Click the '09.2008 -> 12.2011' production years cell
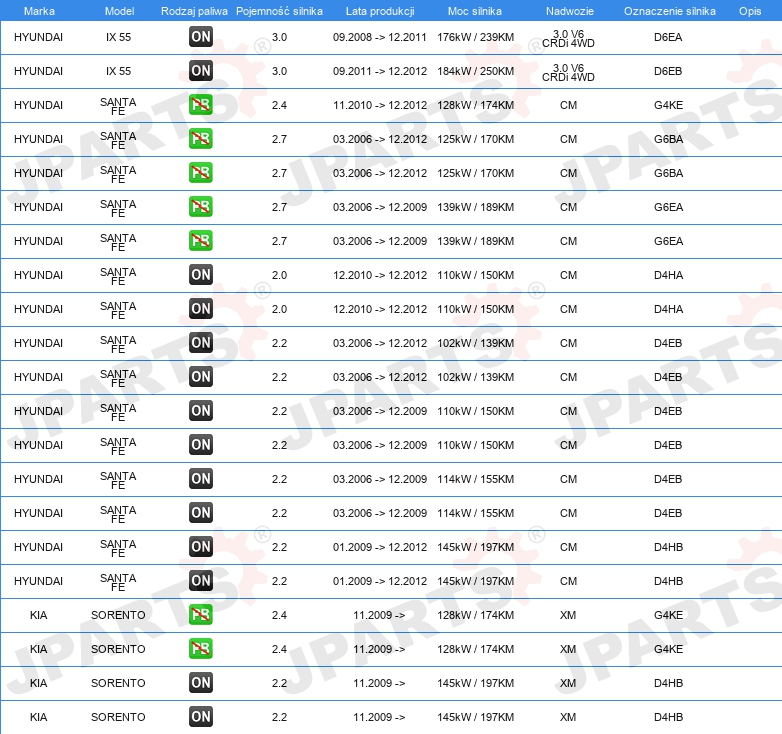782x734 pixels. pos(380,37)
